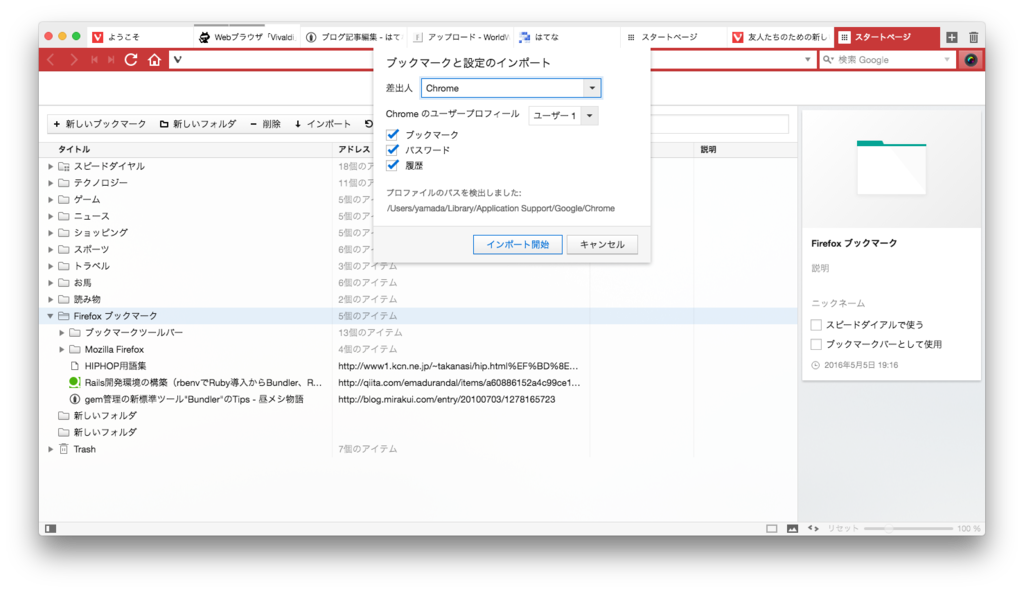Toggle image loading icon in status bar
Viewport: 1024px width, 591px height.
792,528
